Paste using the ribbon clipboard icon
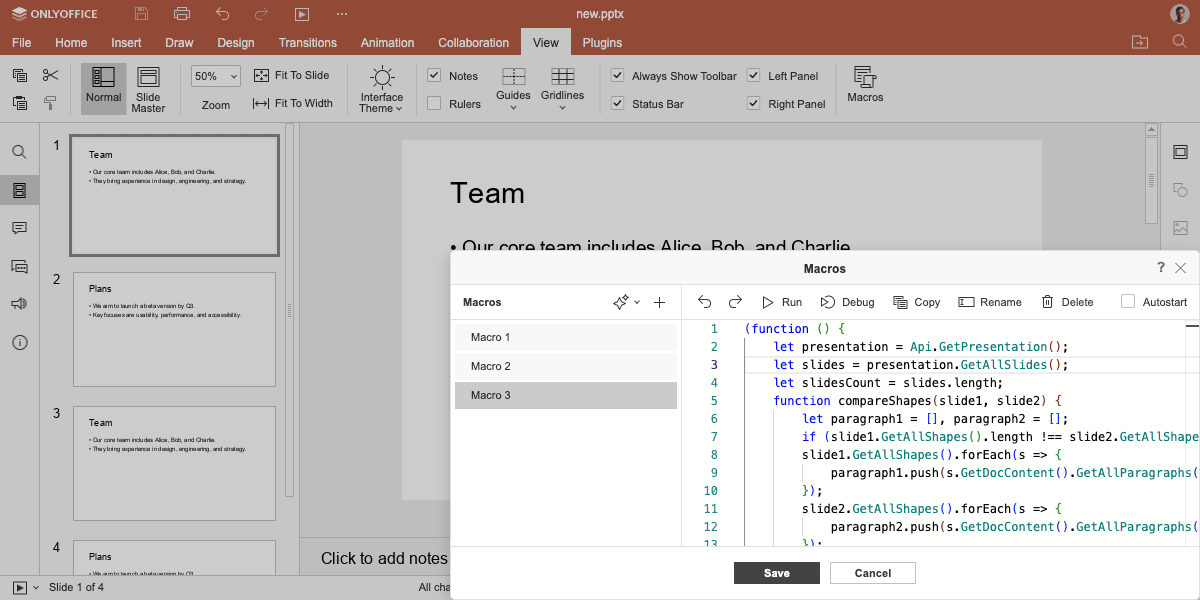Viewport: 1200px width, 600px height. (20, 103)
